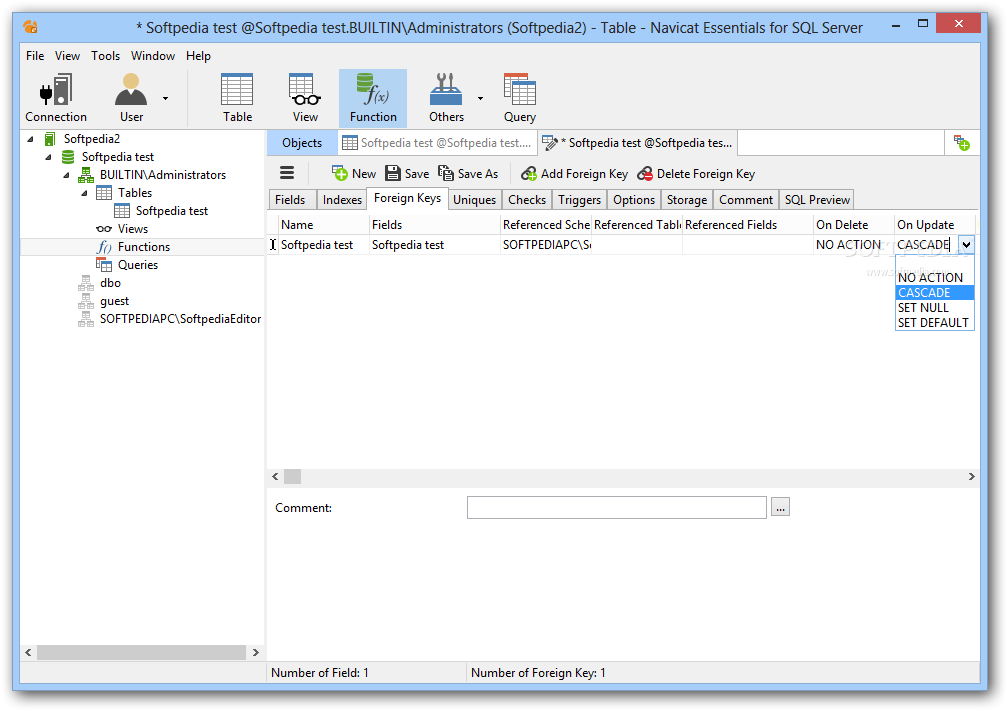
Task: Select the Functions node in the tree
Action: 143,247
